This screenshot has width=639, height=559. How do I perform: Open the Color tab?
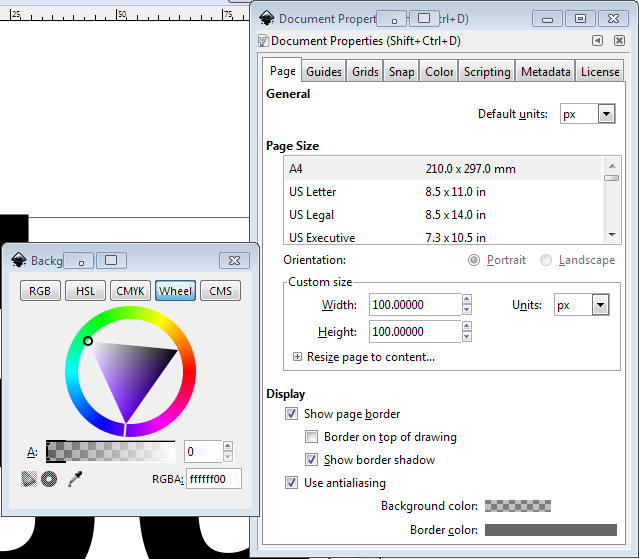(x=439, y=72)
